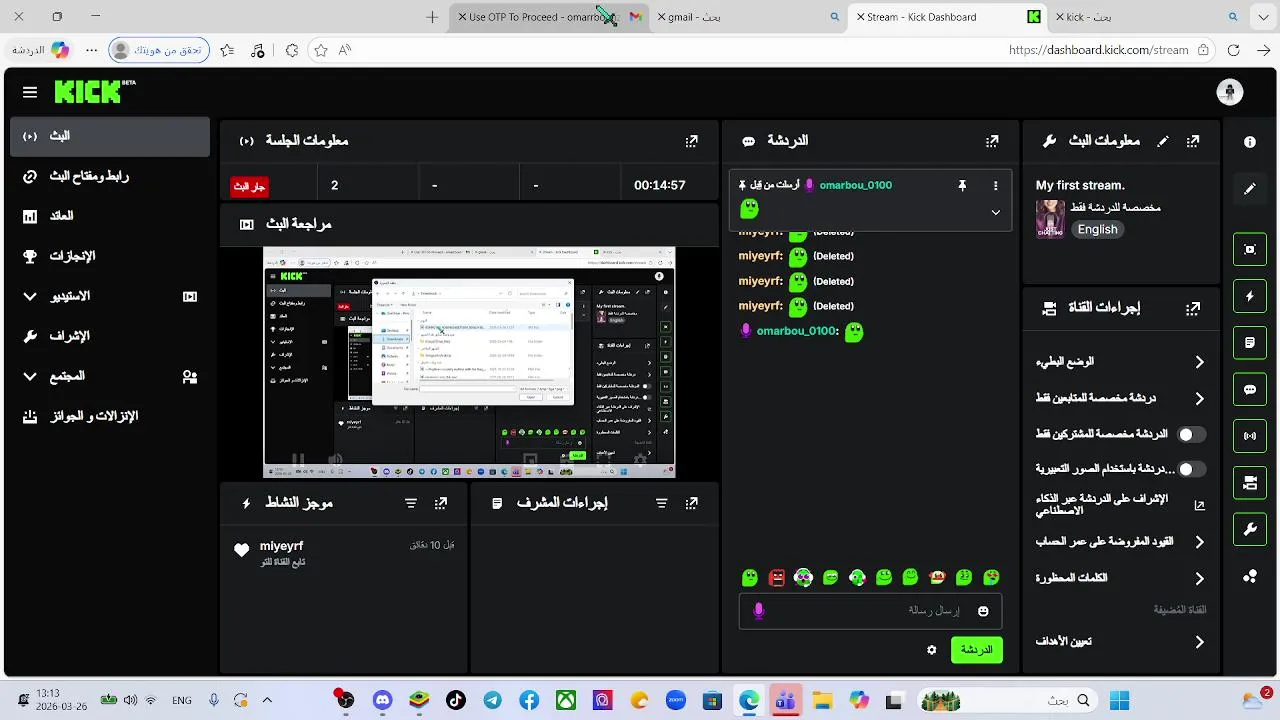Open Telegram from the taskbar
Image resolution: width=1280 pixels, height=720 pixels.
492,701
